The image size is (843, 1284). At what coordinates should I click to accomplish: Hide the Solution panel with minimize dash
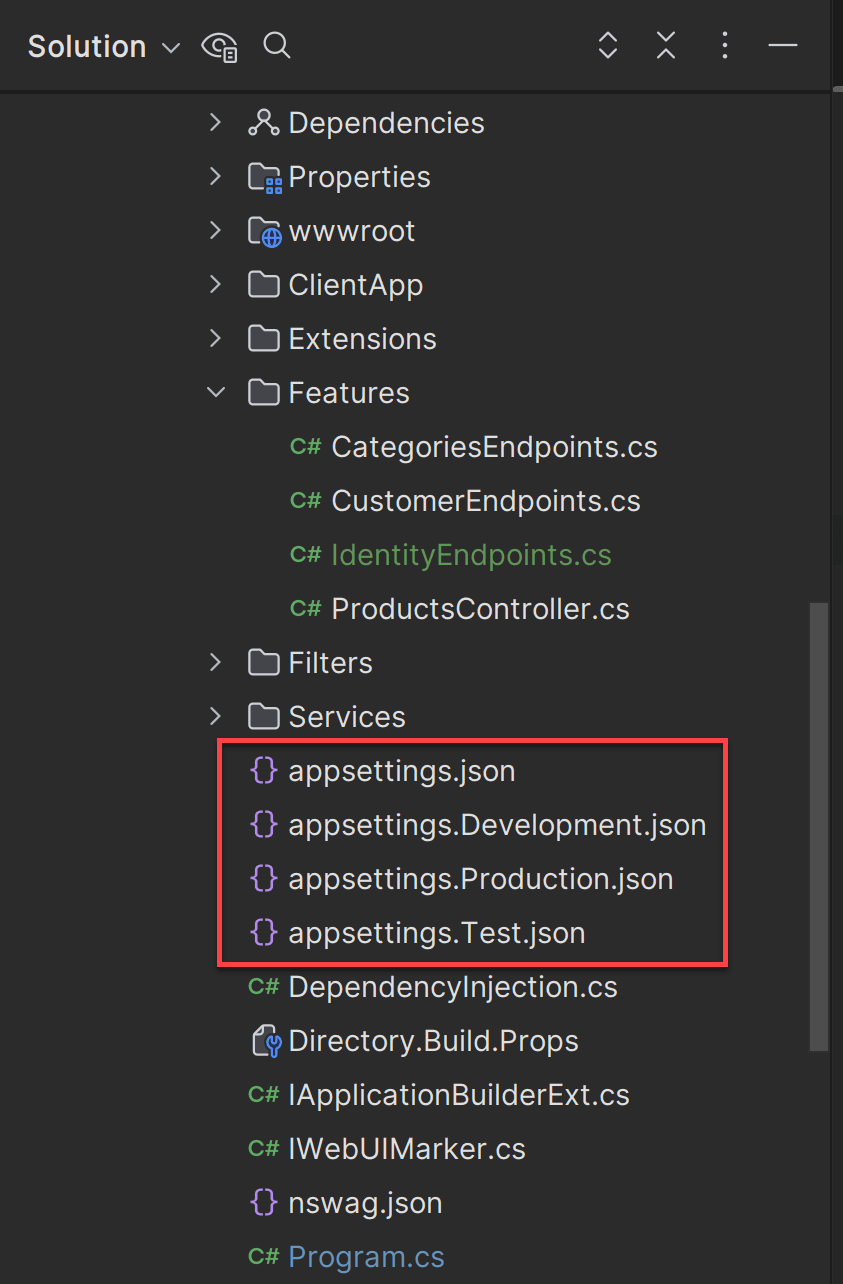tap(783, 46)
